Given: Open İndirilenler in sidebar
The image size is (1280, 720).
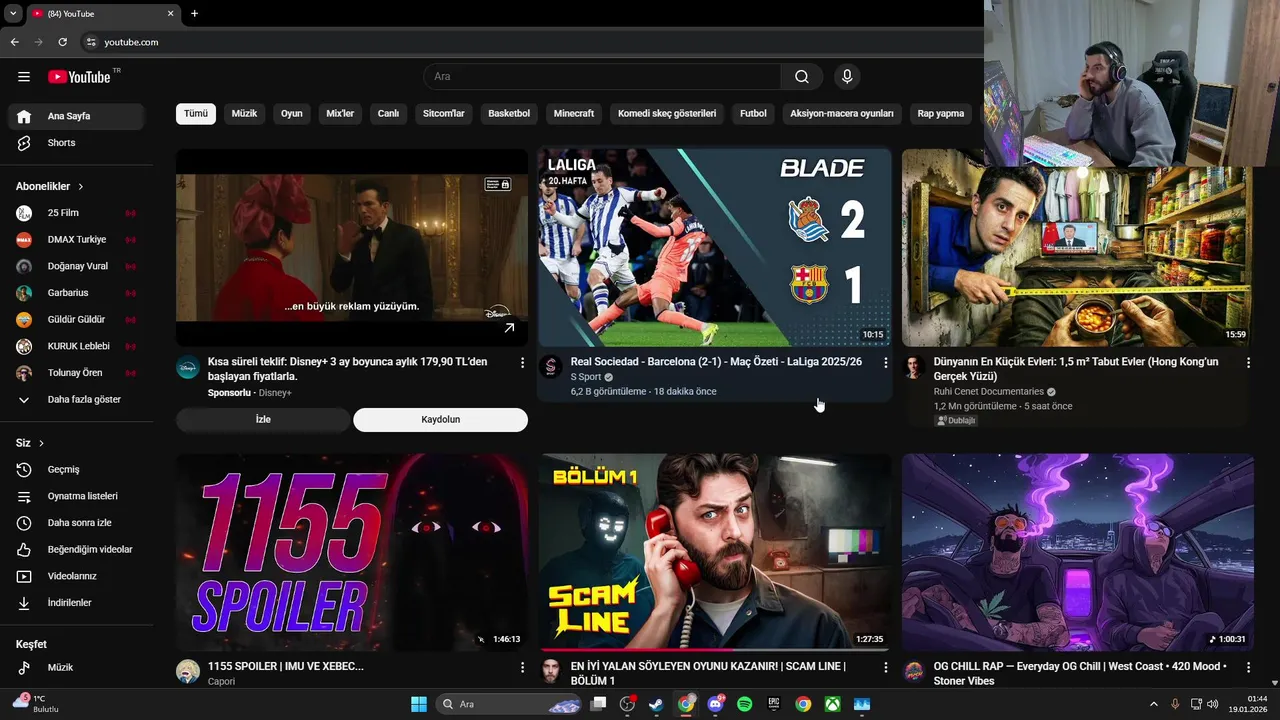Looking at the screenshot, I should [76, 603].
